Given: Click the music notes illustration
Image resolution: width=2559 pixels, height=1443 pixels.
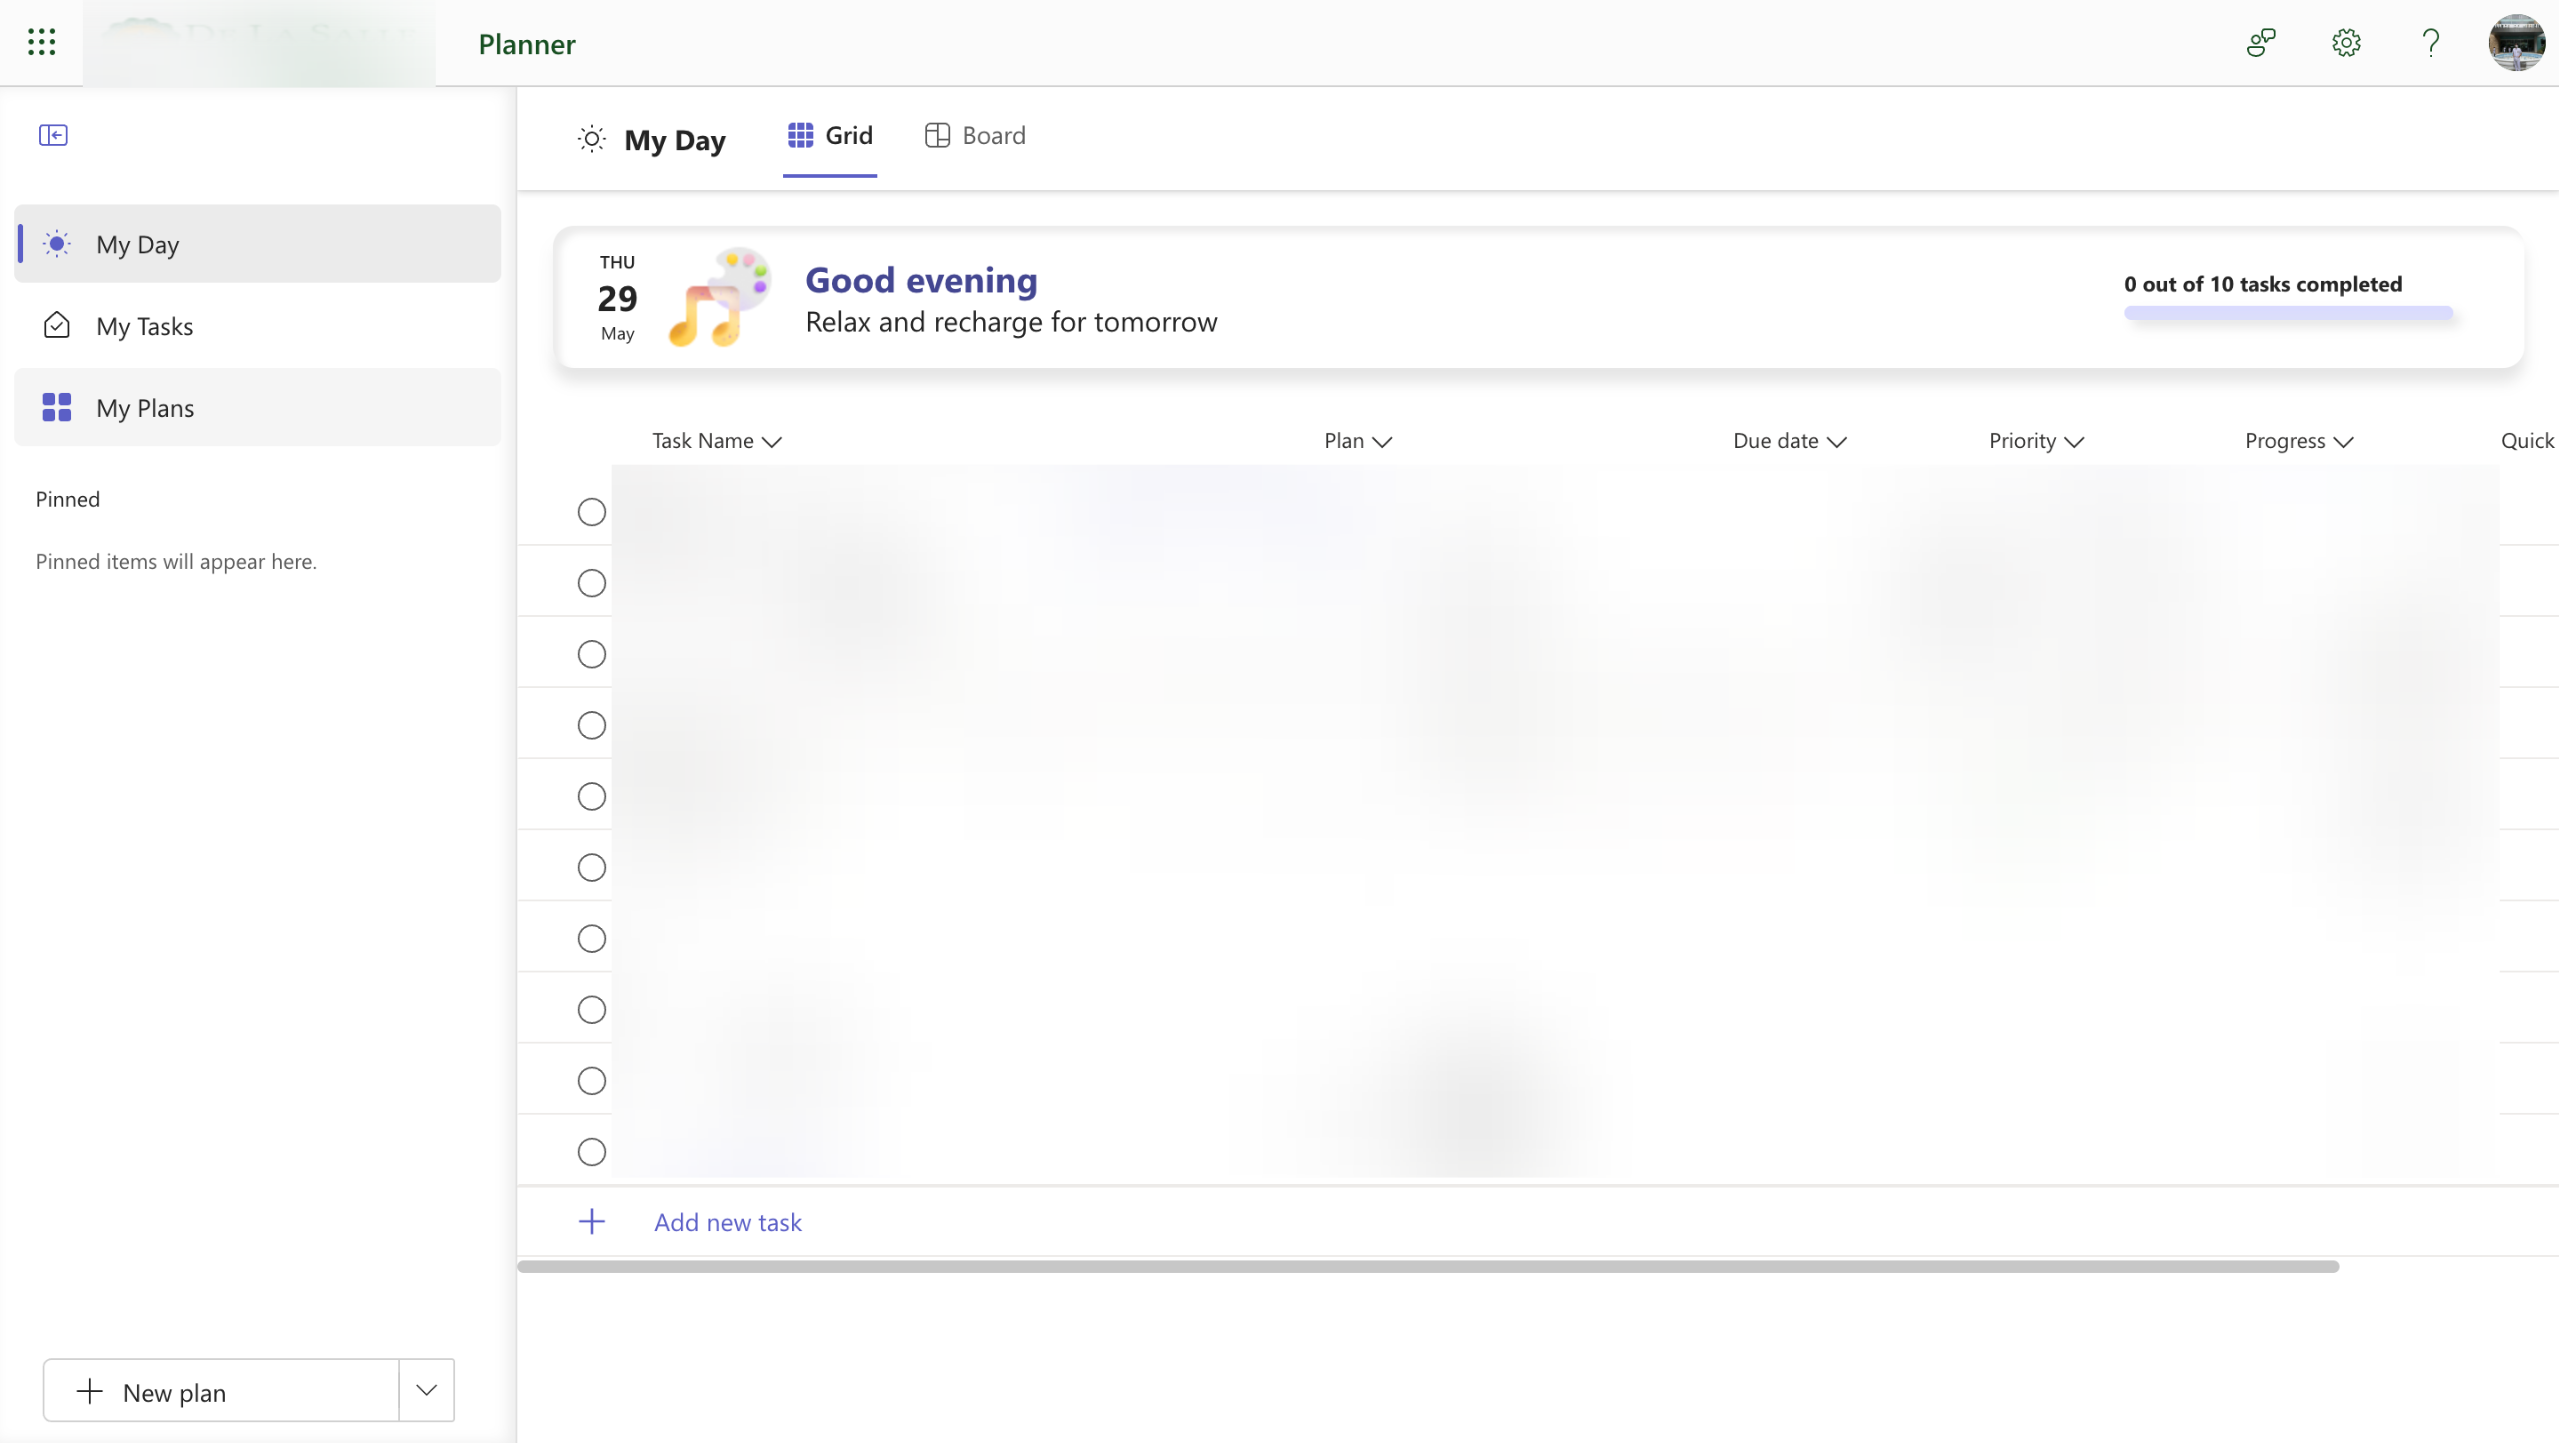Looking at the screenshot, I should pyautogui.click(x=718, y=298).
